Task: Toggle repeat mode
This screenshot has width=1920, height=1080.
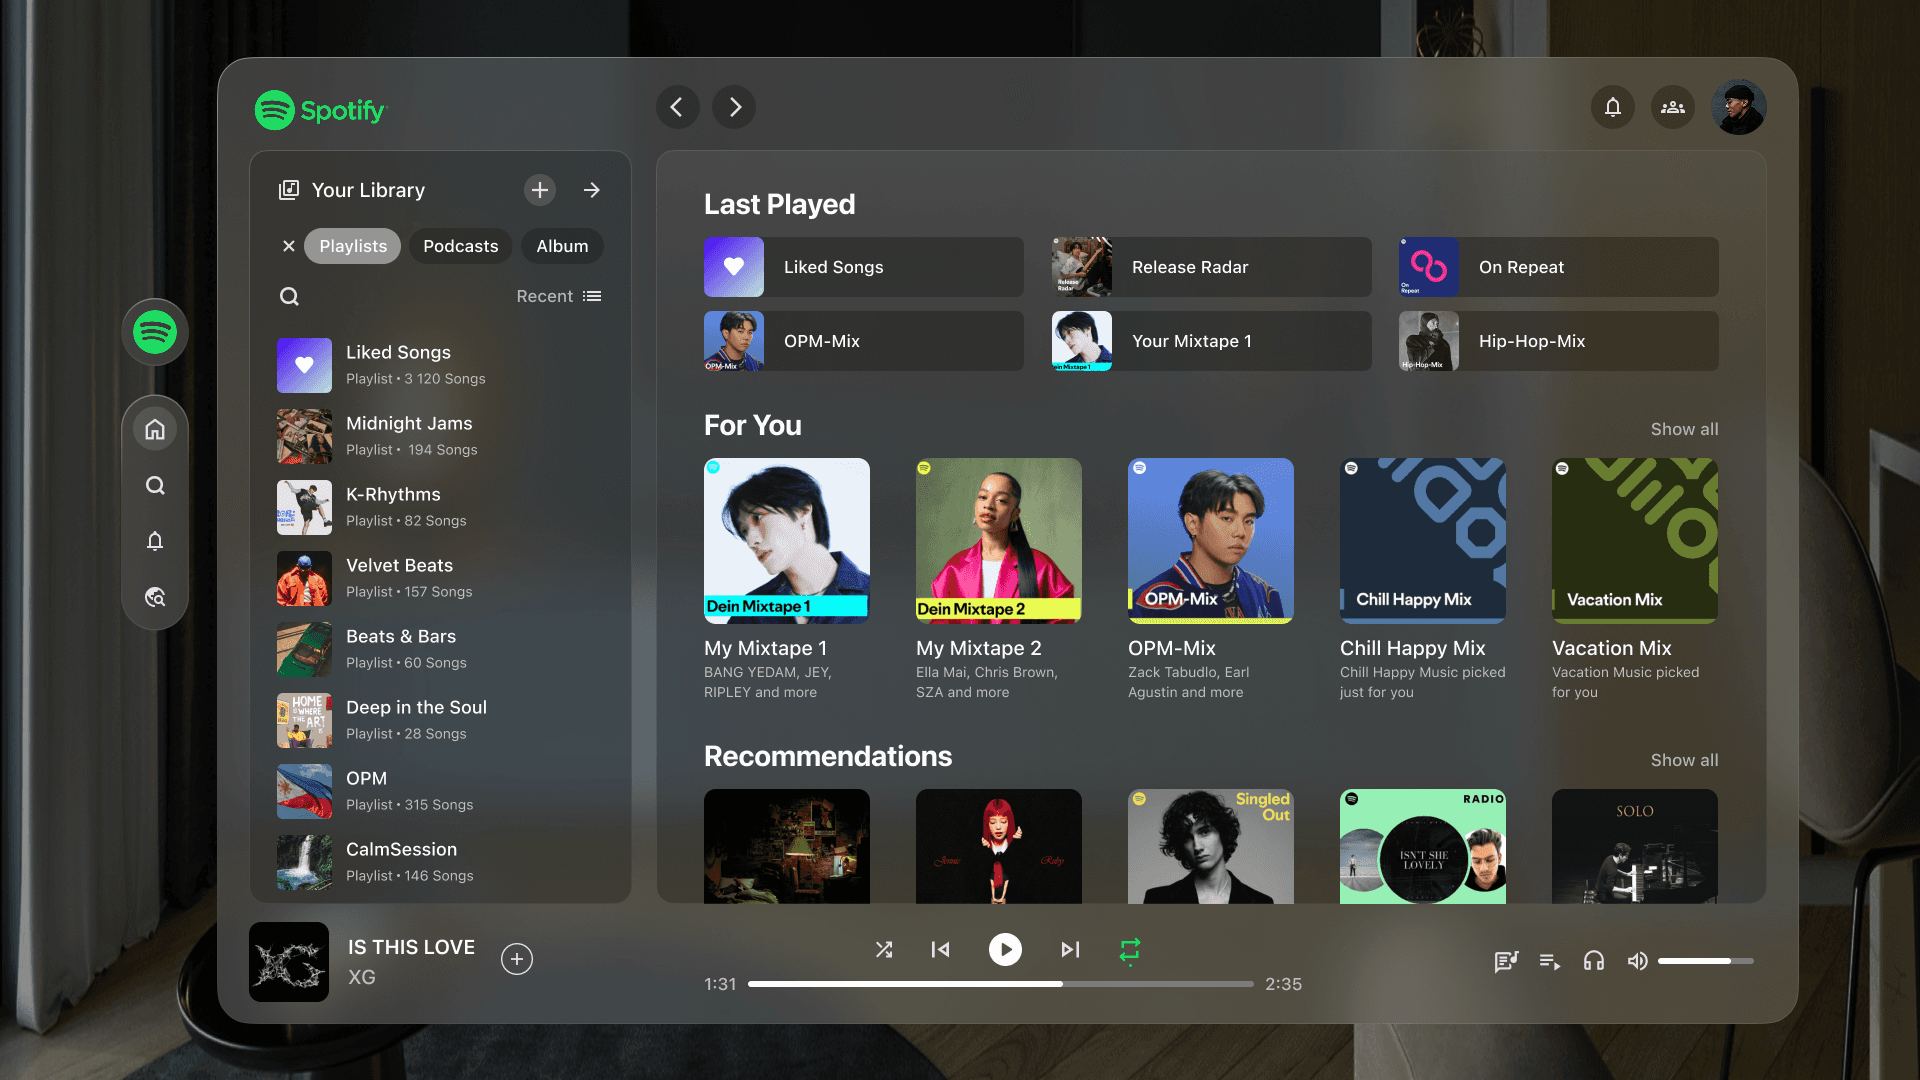Action: [1130, 949]
